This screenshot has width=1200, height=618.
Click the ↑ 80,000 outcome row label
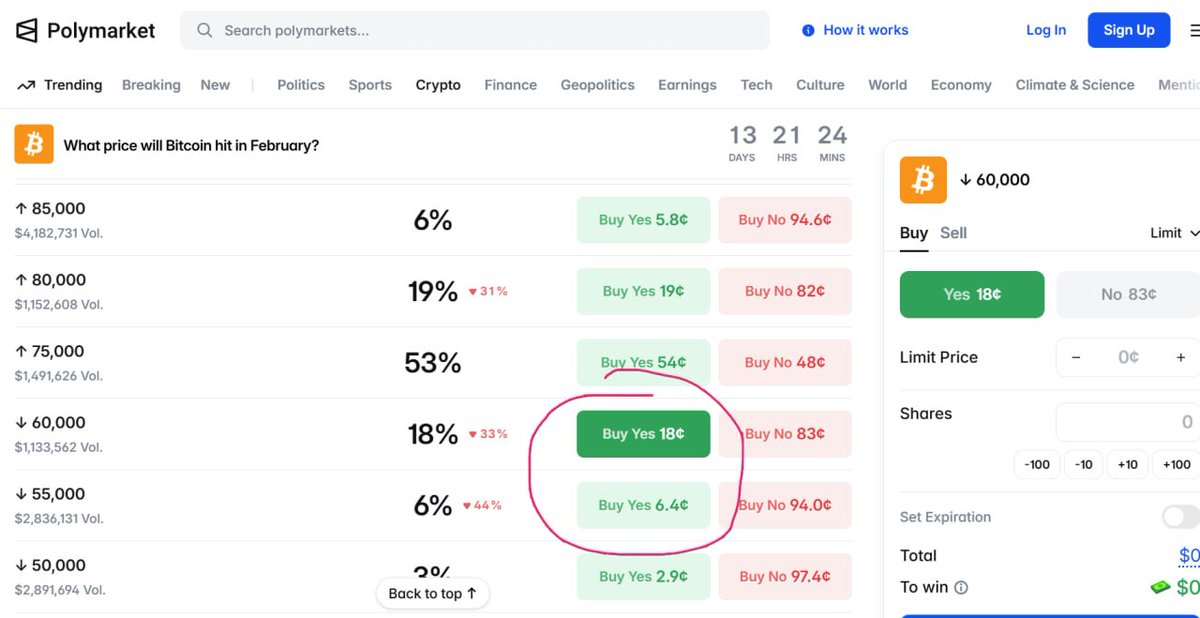pyautogui.click(x=50, y=280)
